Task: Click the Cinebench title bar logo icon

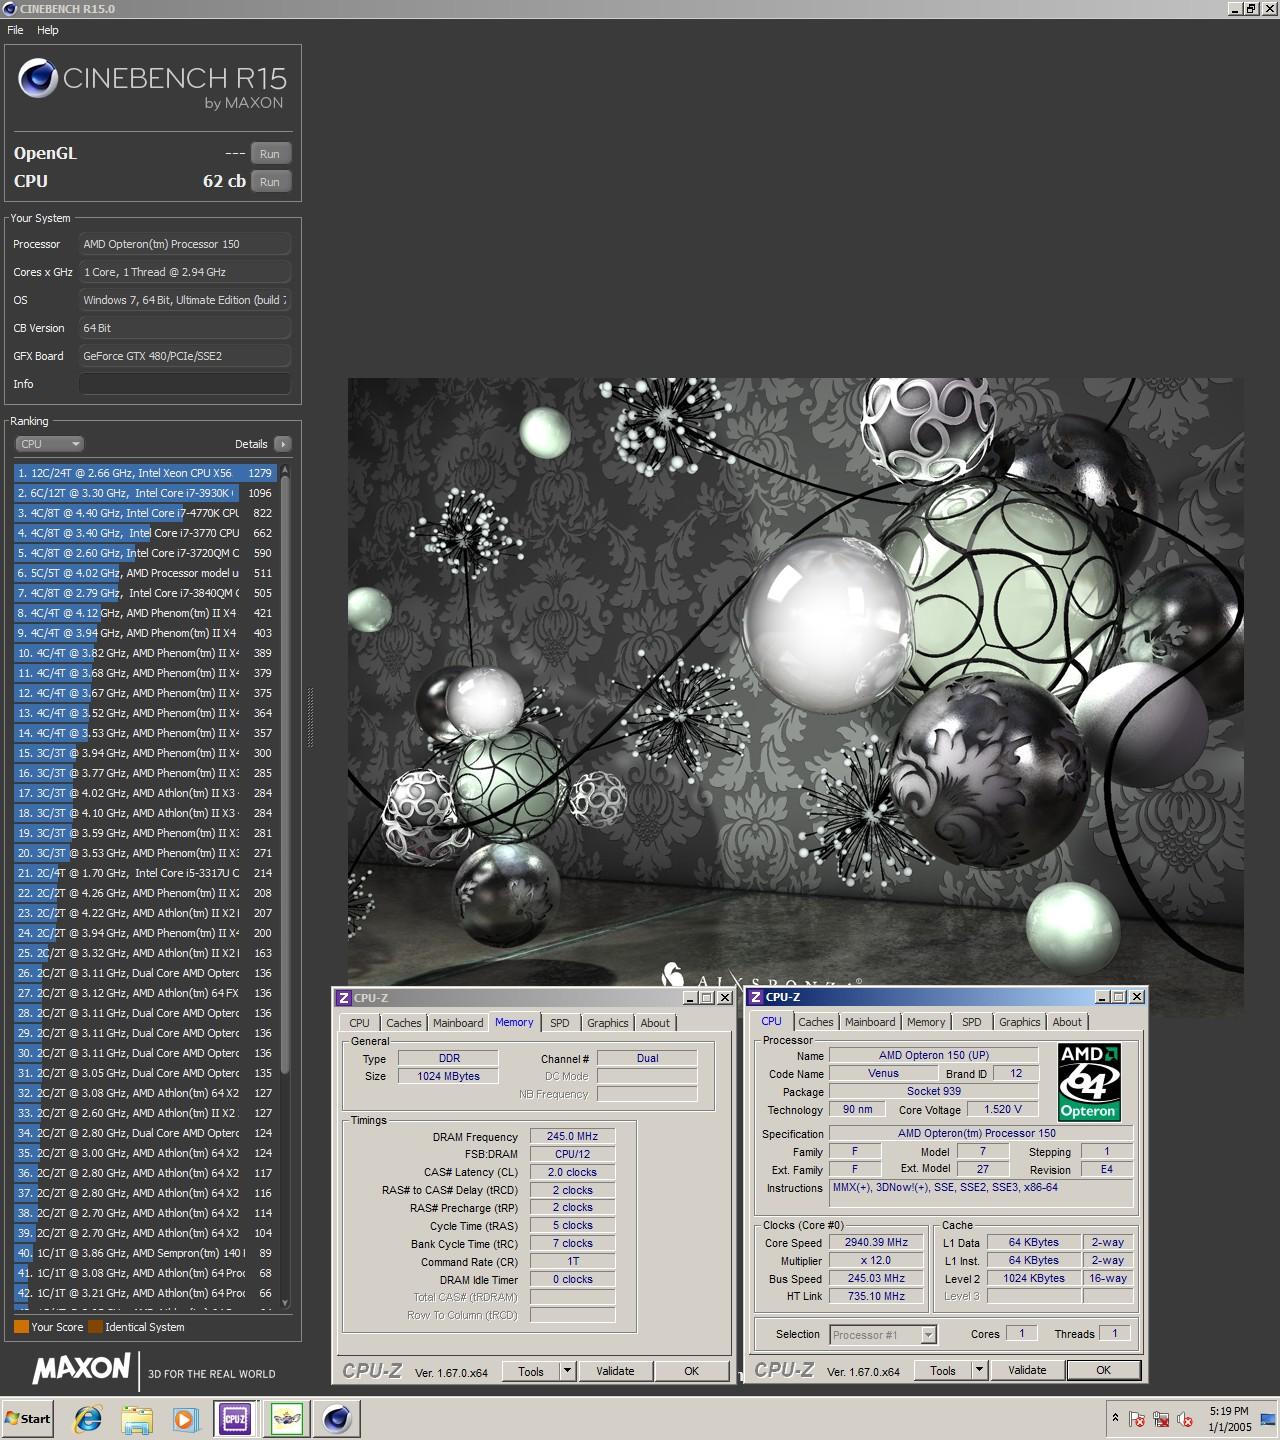Action: pos(9,8)
